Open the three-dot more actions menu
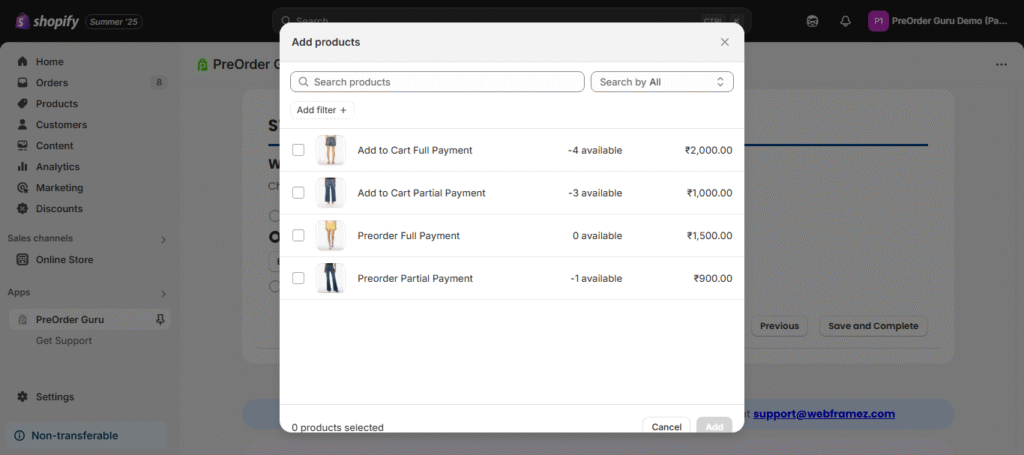 [x=1001, y=65]
